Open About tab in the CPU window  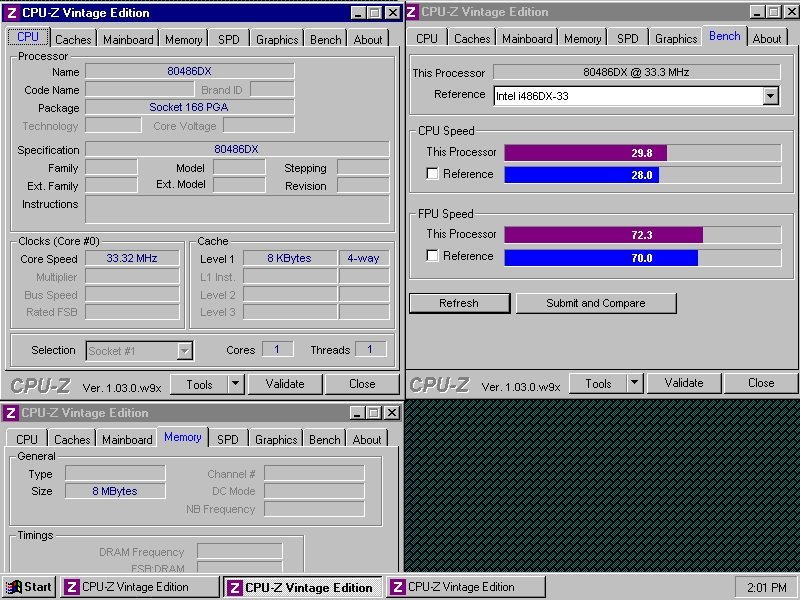tap(368, 39)
